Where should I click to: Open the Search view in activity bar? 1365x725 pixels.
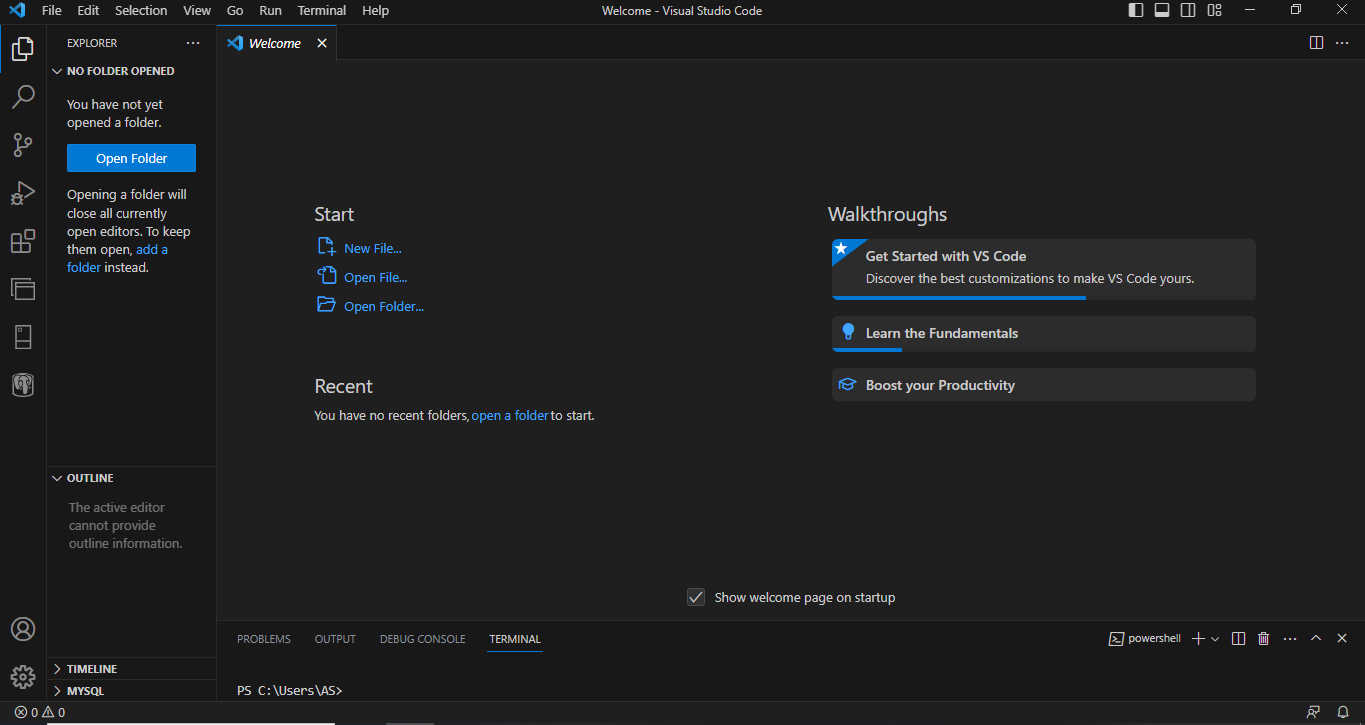point(23,97)
